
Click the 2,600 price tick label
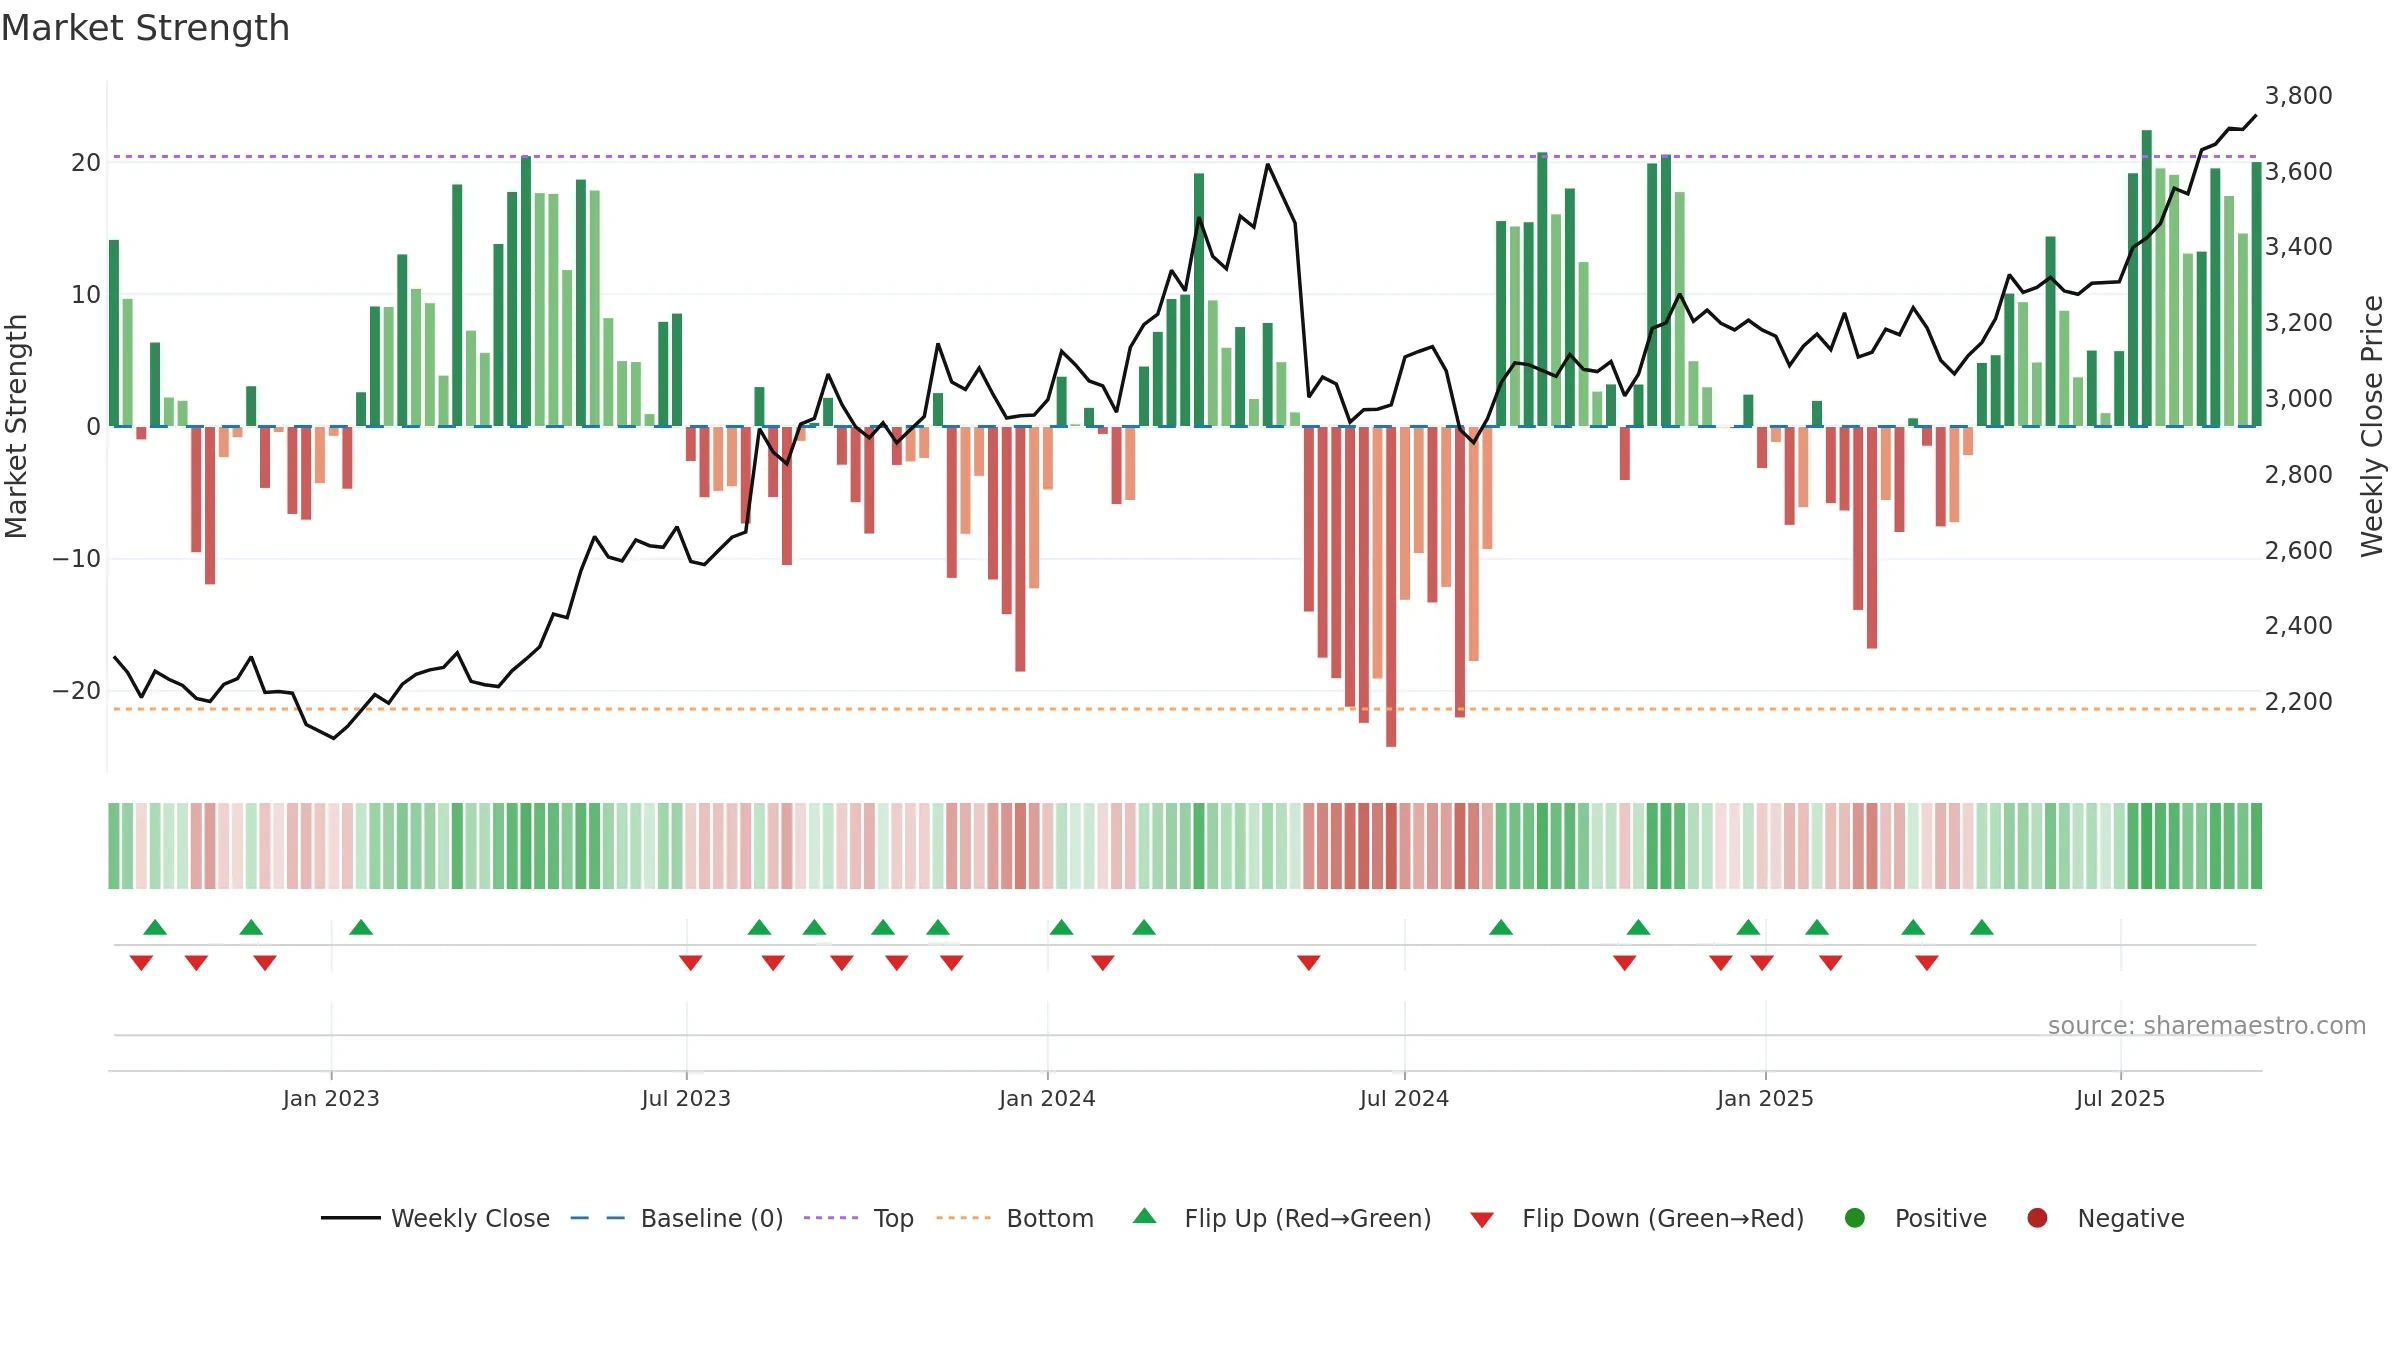point(2298,550)
